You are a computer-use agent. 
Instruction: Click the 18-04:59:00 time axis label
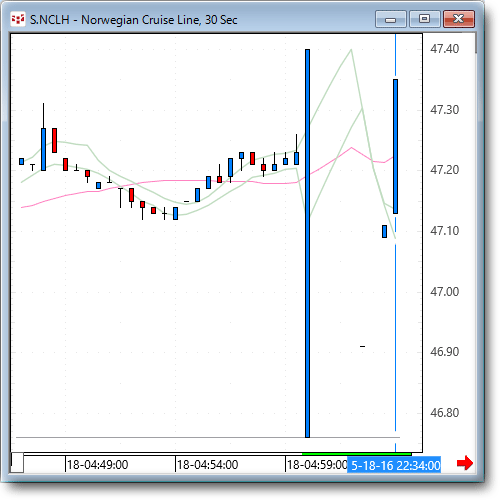[317, 464]
